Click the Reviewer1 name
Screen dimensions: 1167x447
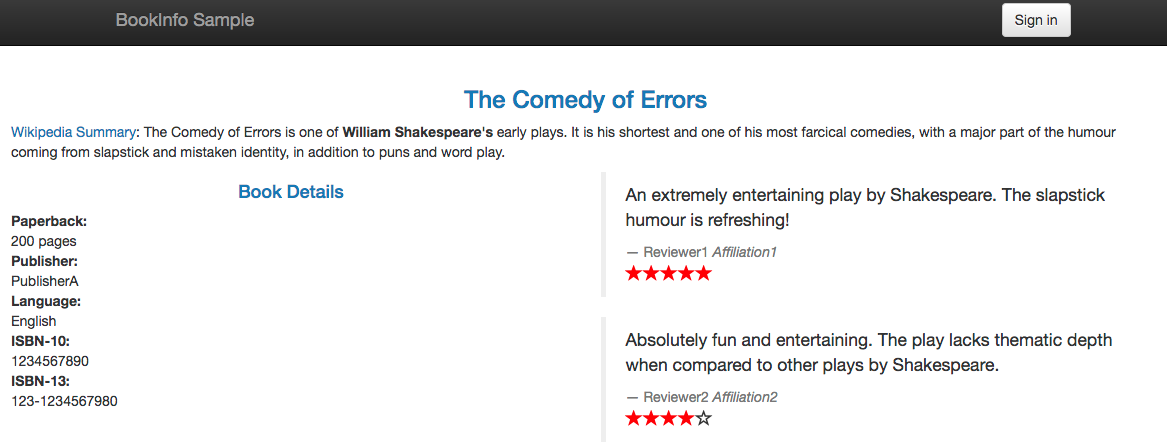(x=677, y=252)
